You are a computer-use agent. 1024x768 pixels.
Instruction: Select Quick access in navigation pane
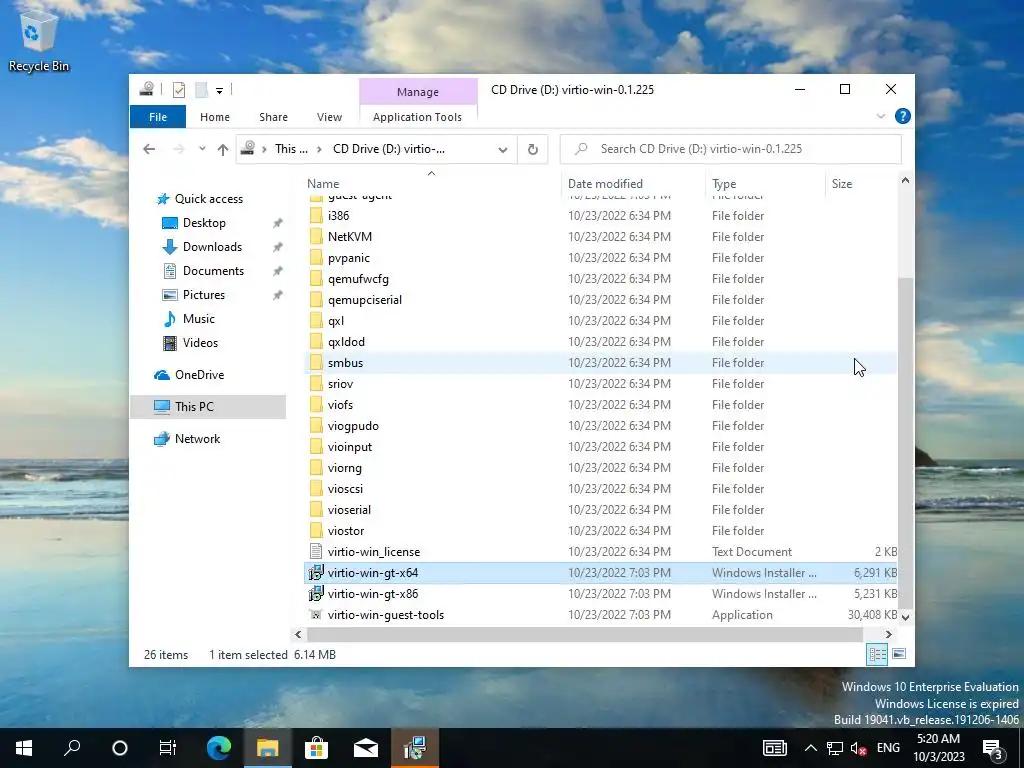pyautogui.click(x=208, y=199)
